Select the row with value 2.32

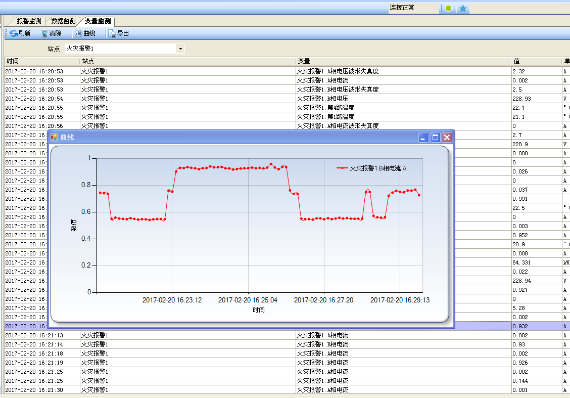pyautogui.click(x=287, y=71)
